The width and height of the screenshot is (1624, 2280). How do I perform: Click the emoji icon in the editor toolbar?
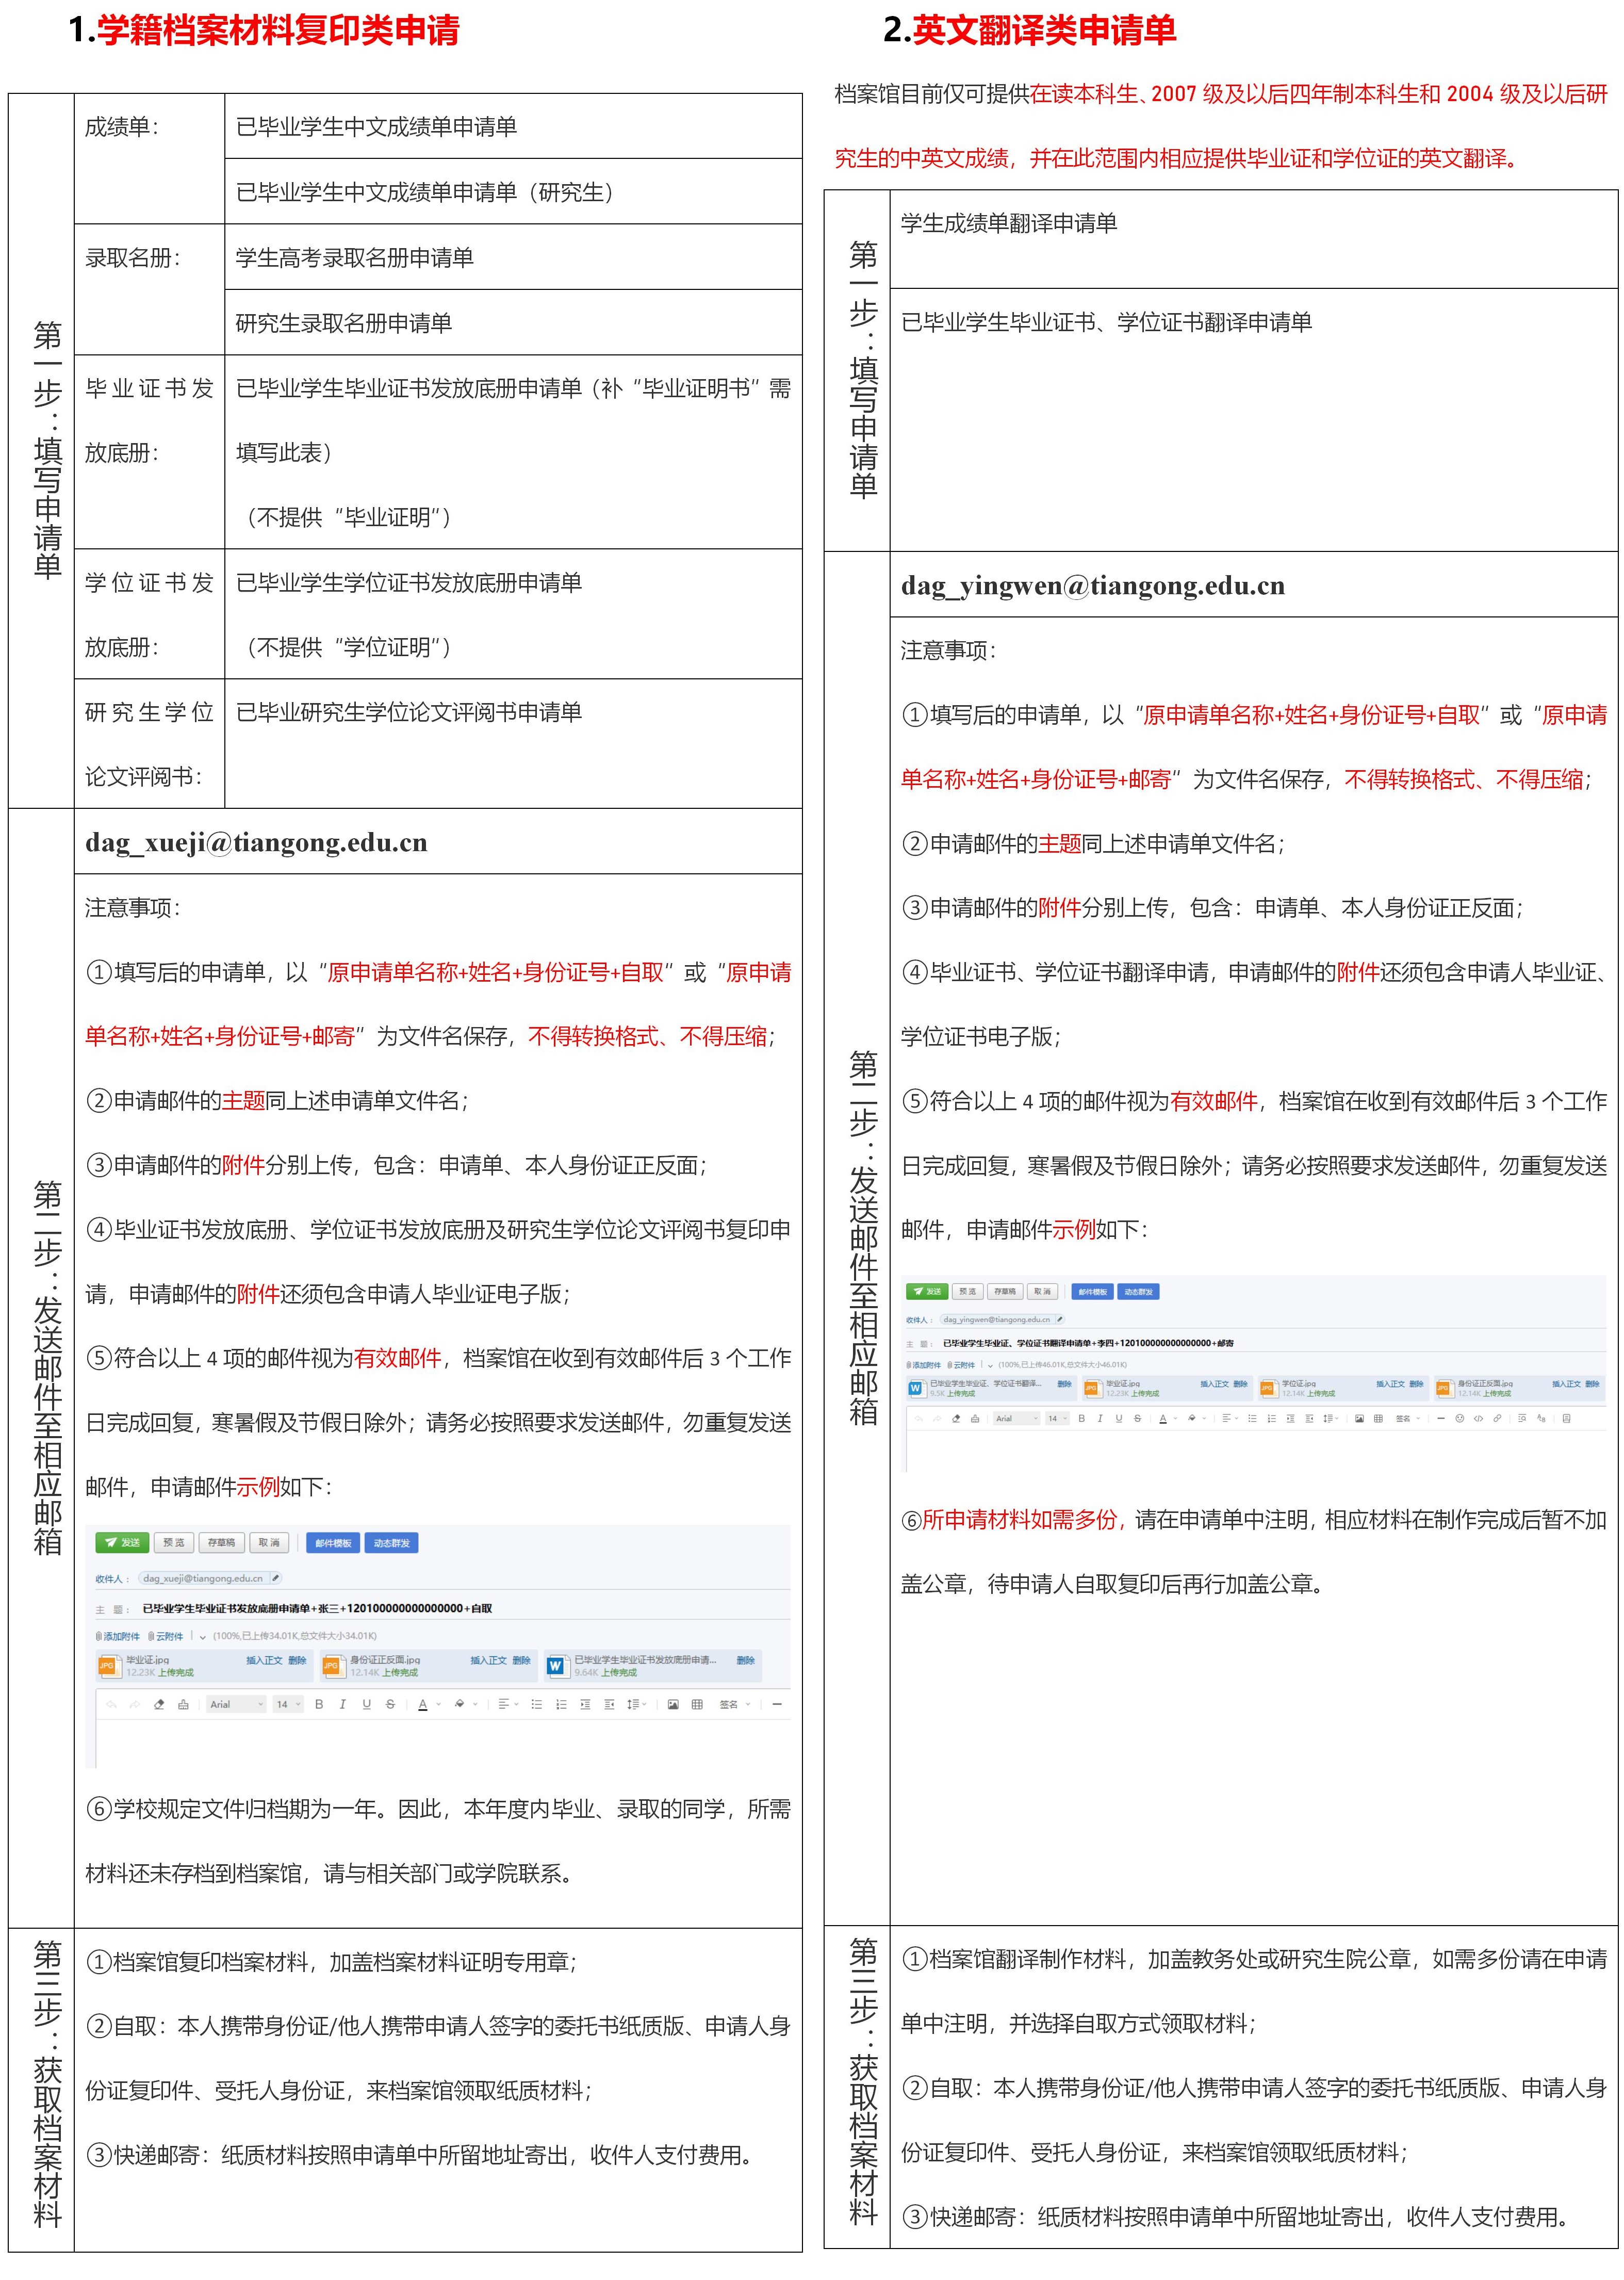[x=1460, y=1418]
